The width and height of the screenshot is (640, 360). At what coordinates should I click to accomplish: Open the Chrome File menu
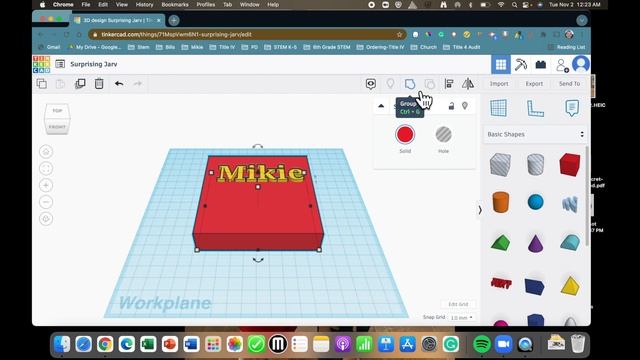click(x=86, y=4)
